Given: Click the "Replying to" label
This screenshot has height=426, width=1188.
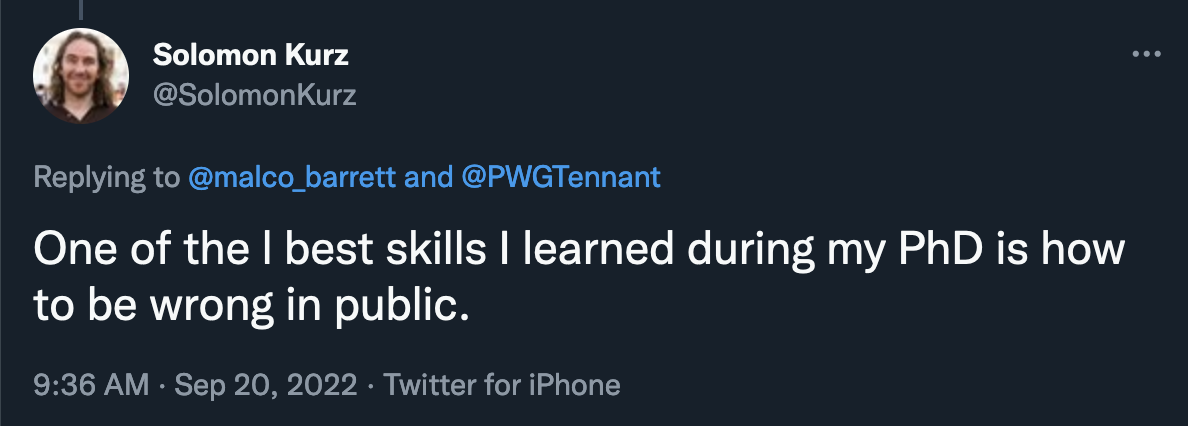Looking at the screenshot, I should coord(106,178).
